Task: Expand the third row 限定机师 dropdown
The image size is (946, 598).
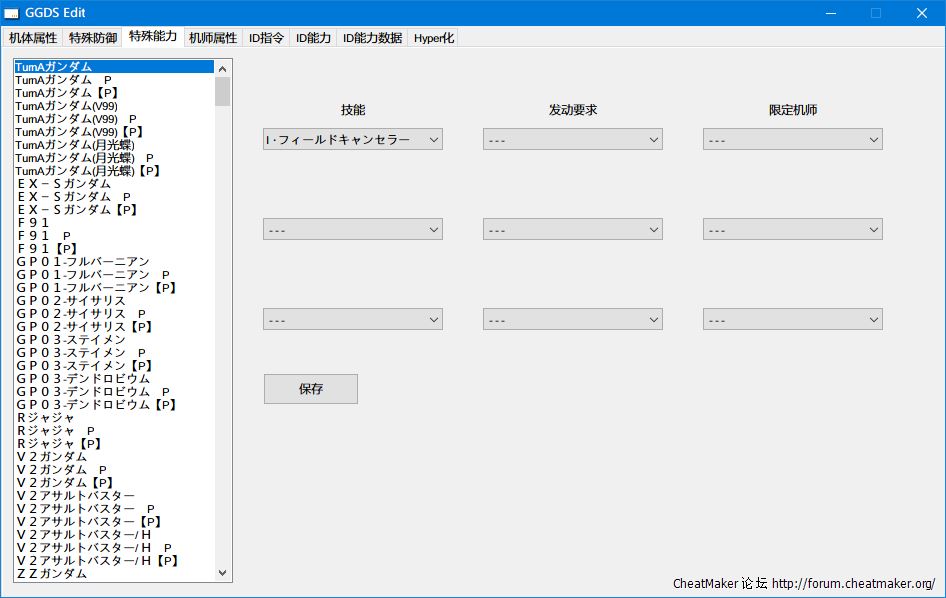Action: pos(792,320)
